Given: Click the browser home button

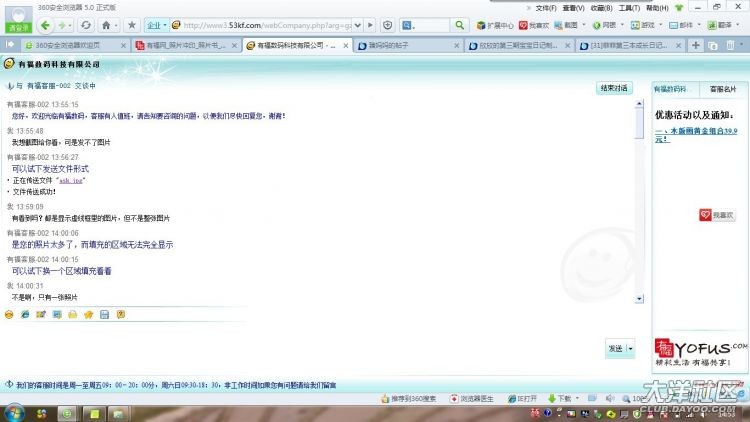Looking at the screenshot, I should [107, 24].
